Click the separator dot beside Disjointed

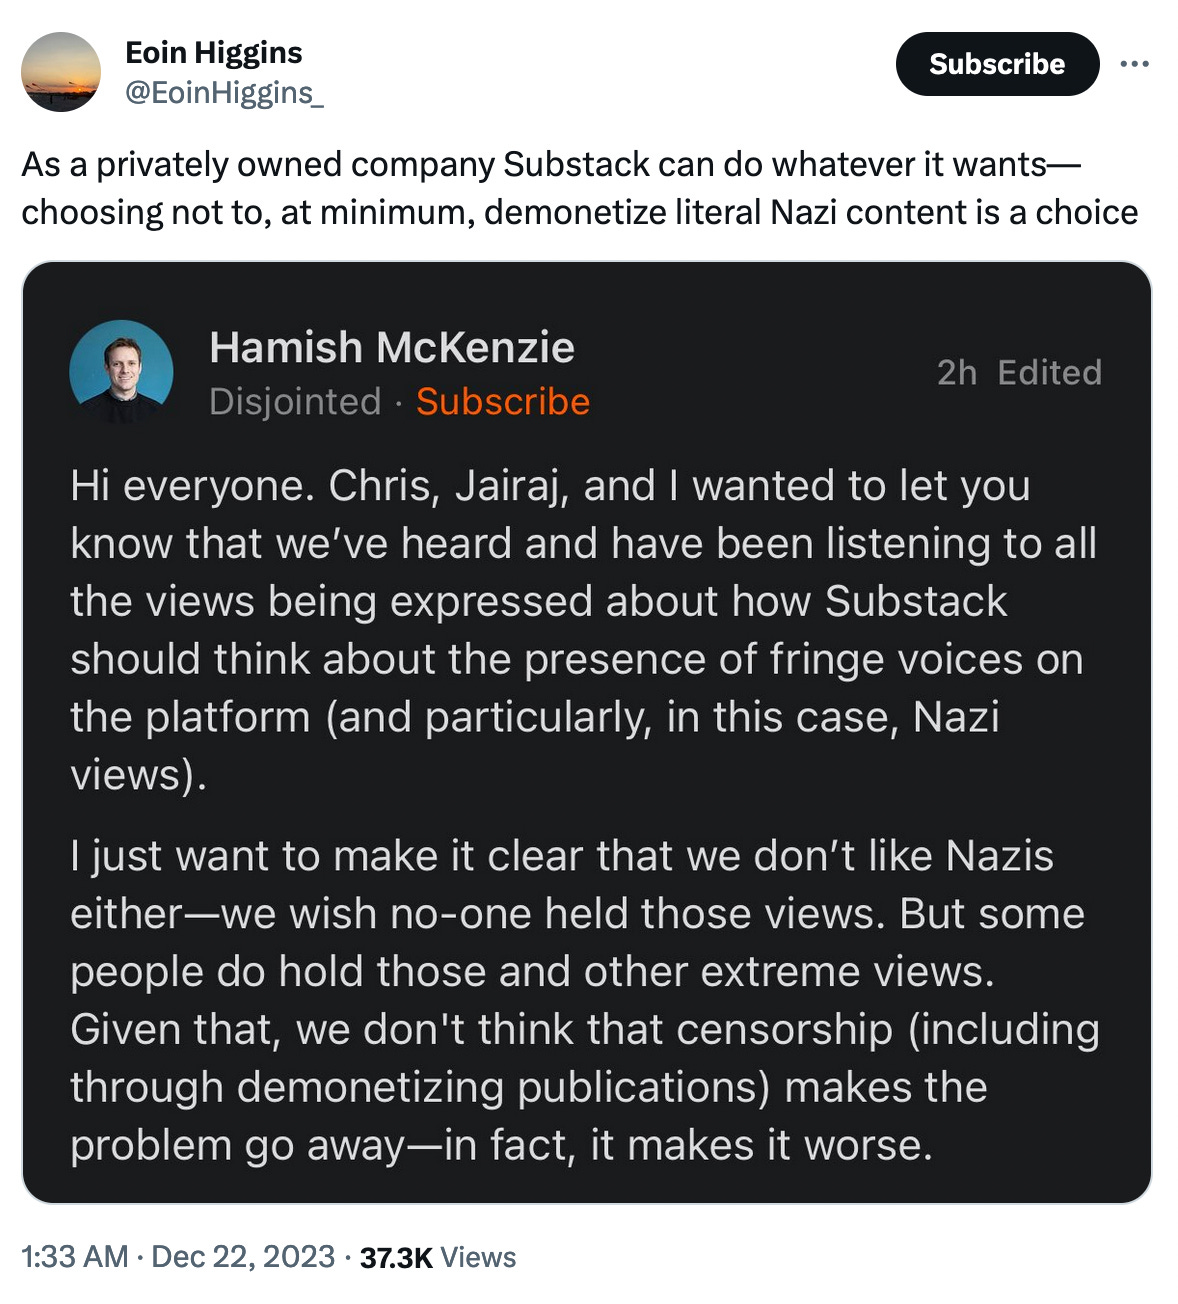[400, 402]
